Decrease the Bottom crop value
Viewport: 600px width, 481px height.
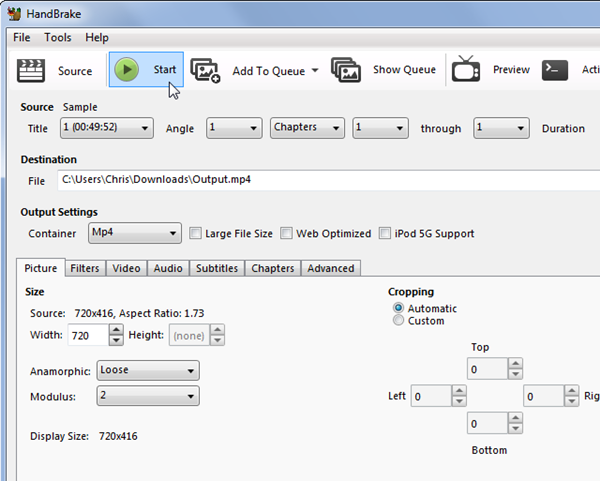click(515, 428)
